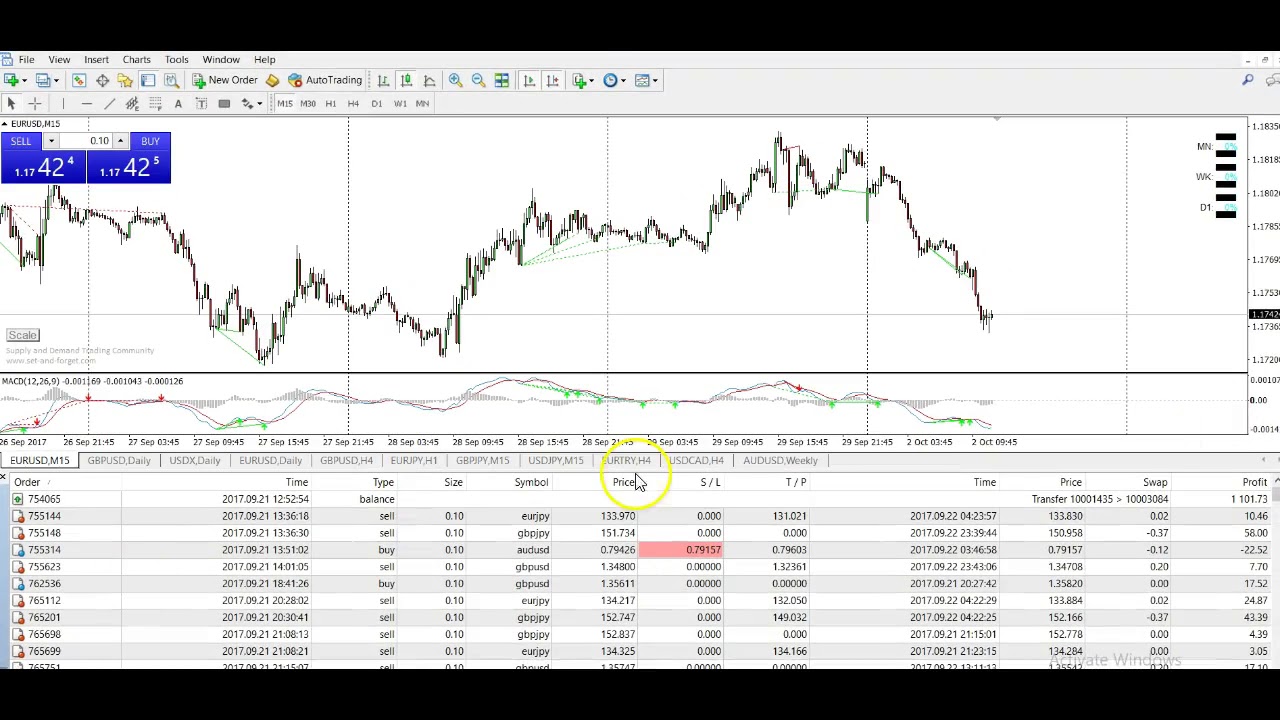Switch chart to Candlesticks icon
1280x720 pixels.
(406, 80)
